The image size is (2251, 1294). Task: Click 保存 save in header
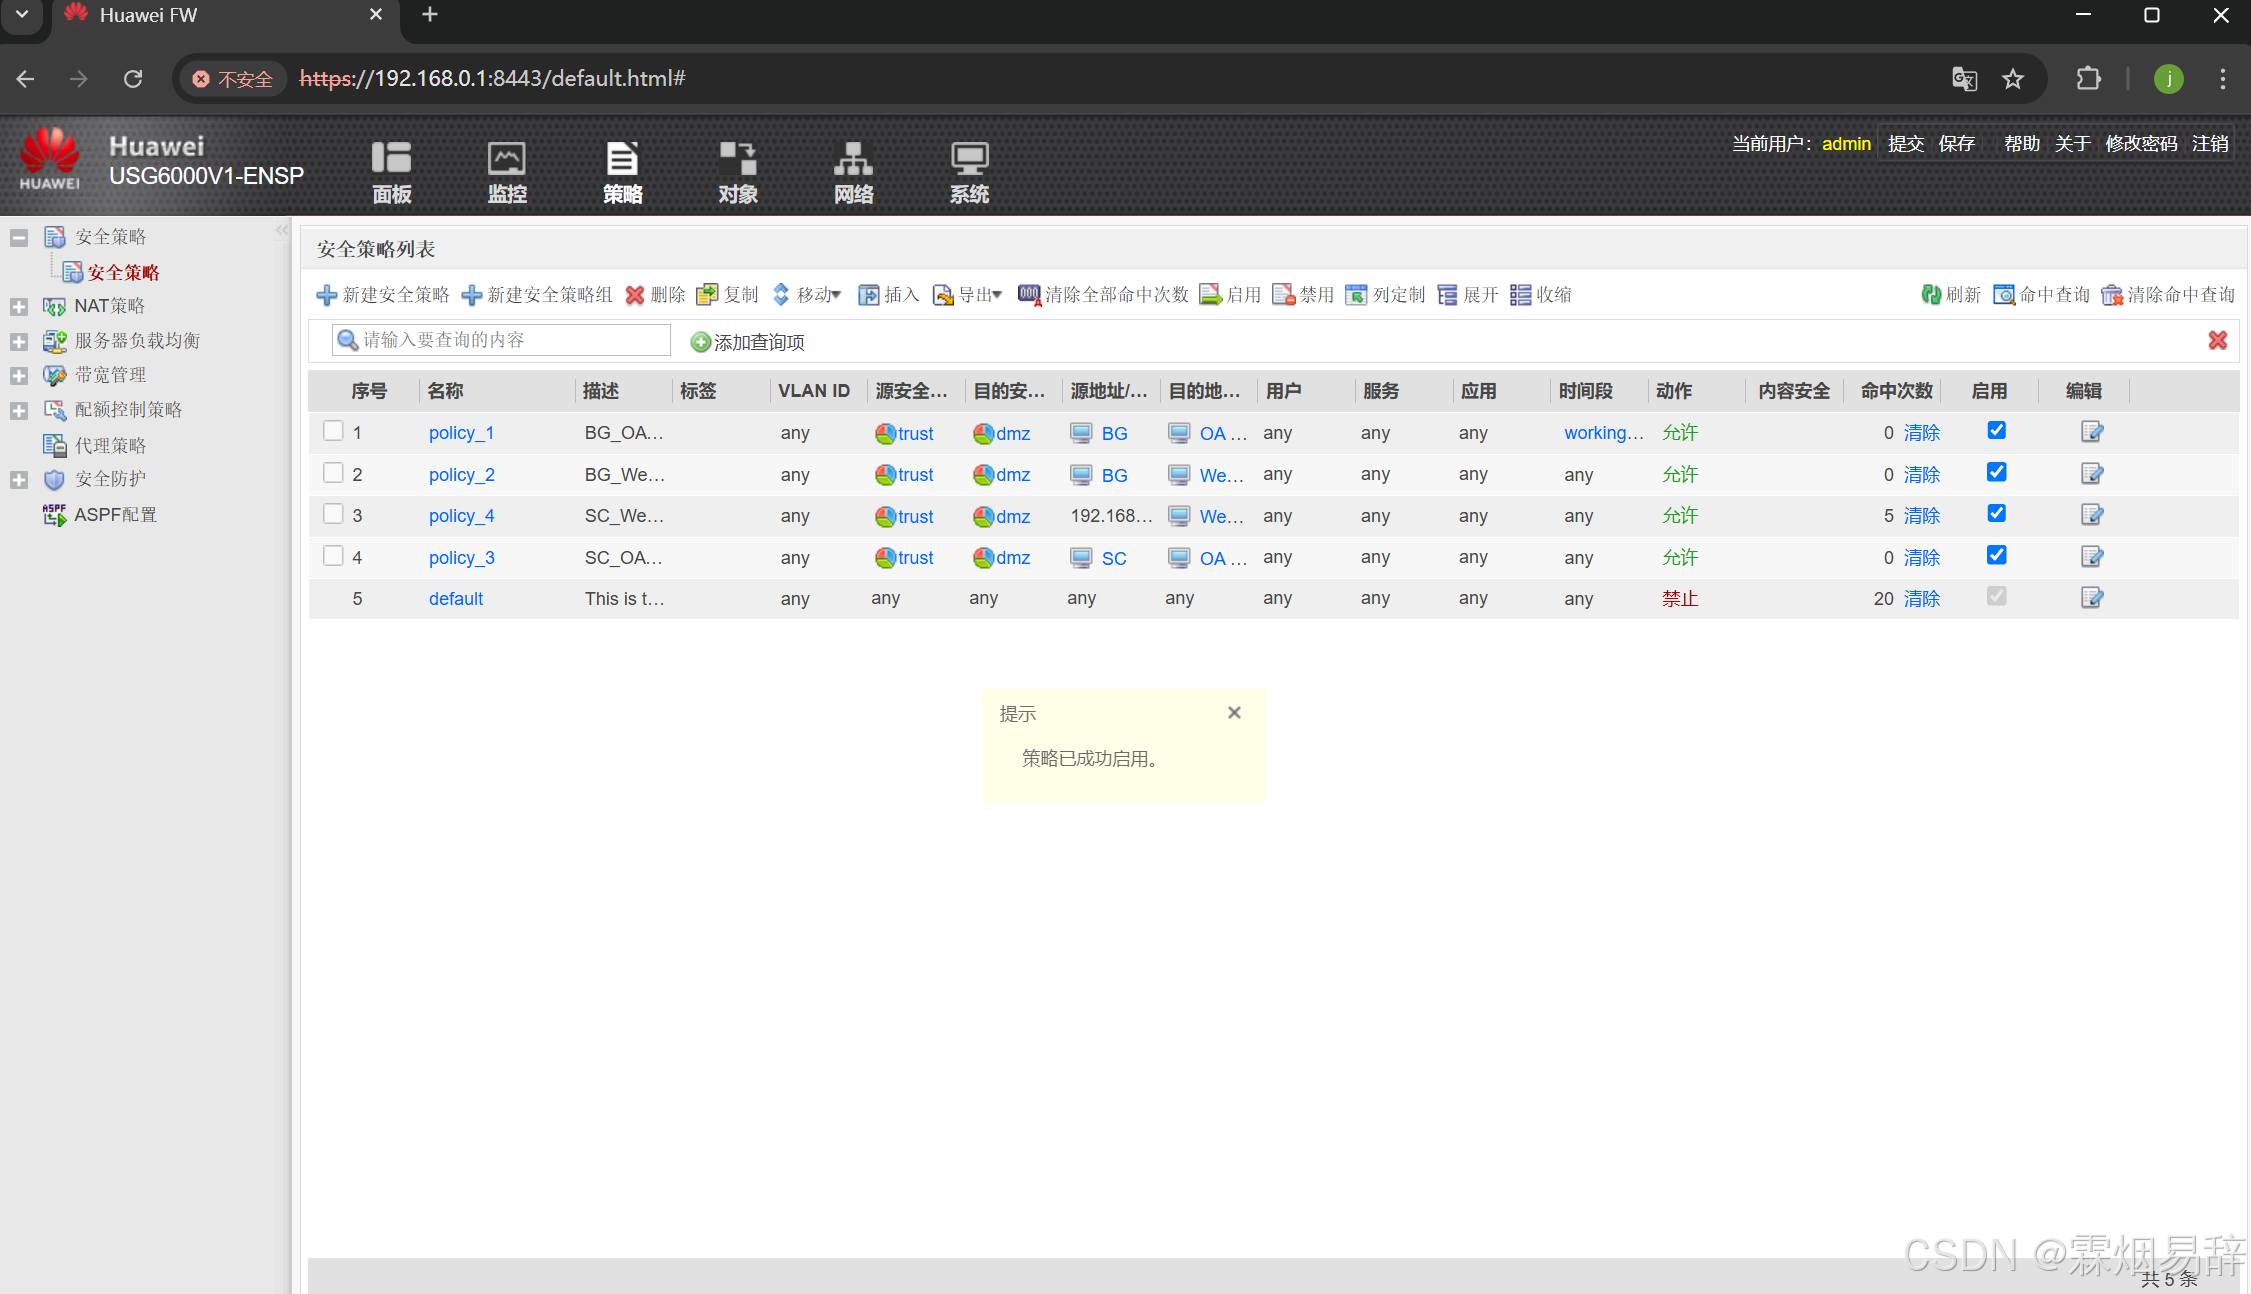pyautogui.click(x=1955, y=144)
